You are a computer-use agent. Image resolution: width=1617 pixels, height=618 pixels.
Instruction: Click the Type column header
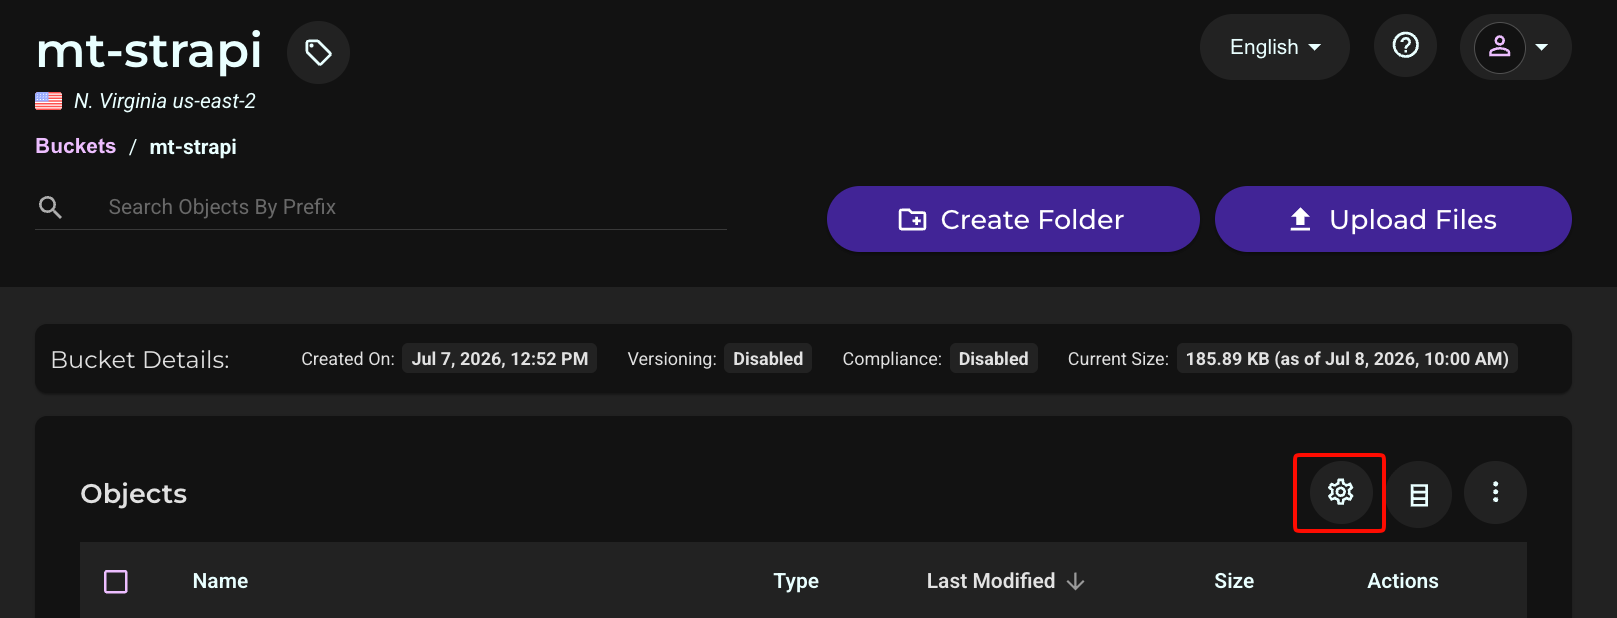(x=796, y=581)
